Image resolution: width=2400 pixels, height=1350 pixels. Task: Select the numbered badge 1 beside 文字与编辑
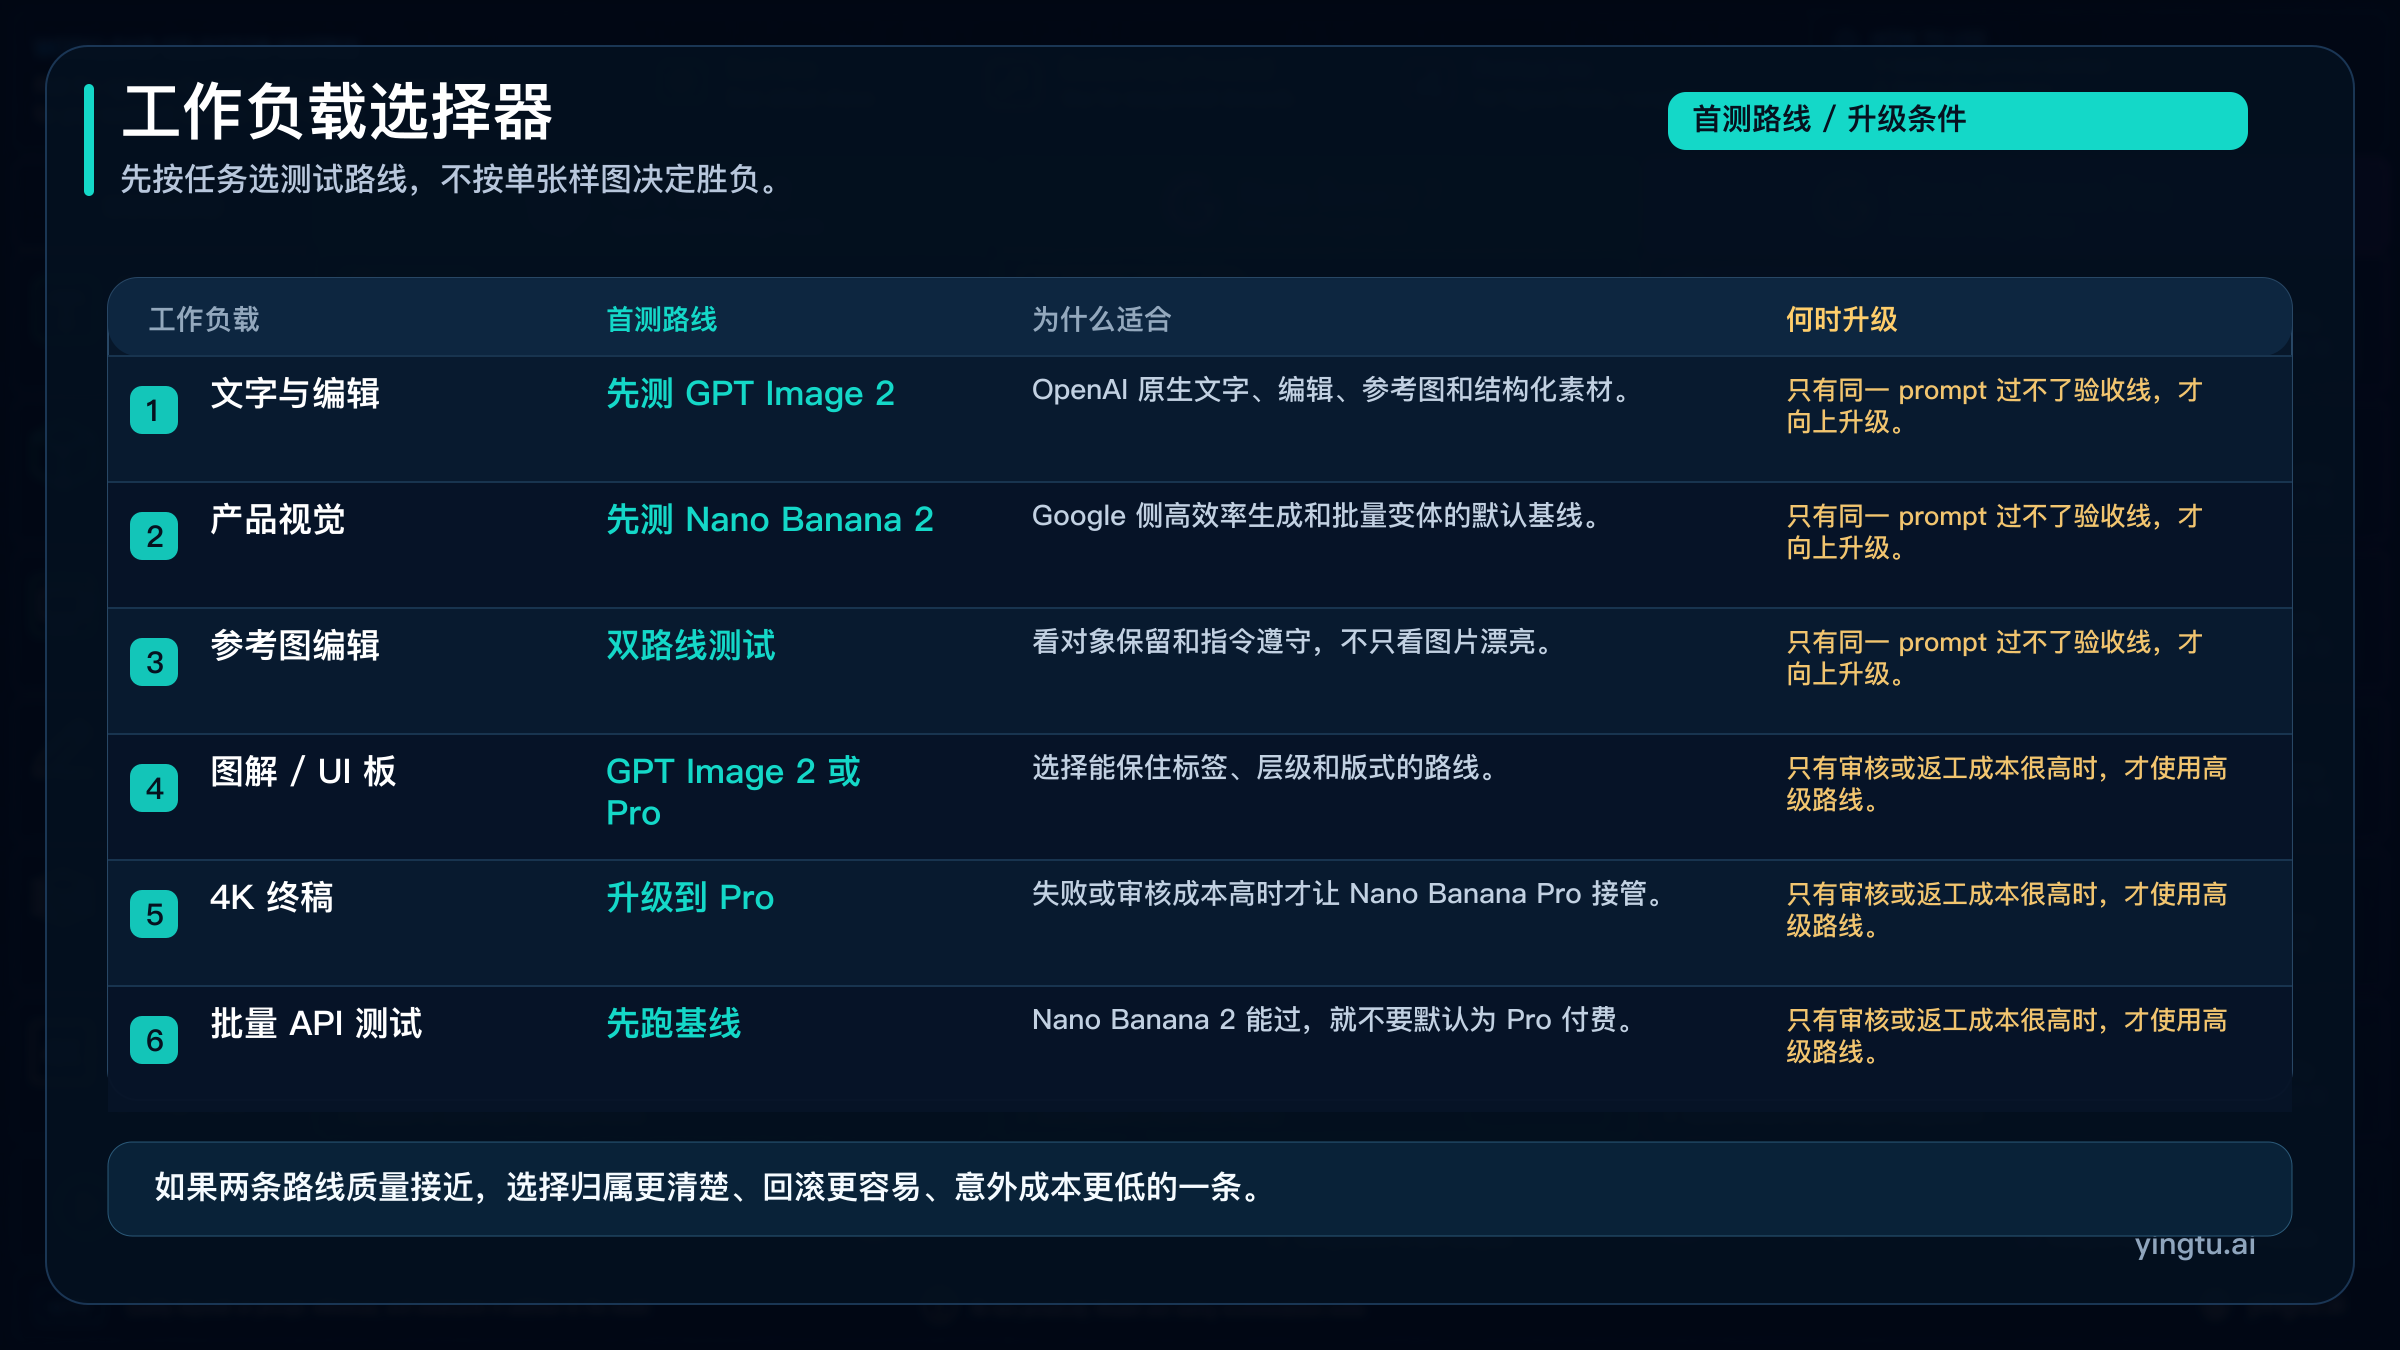click(152, 410)
